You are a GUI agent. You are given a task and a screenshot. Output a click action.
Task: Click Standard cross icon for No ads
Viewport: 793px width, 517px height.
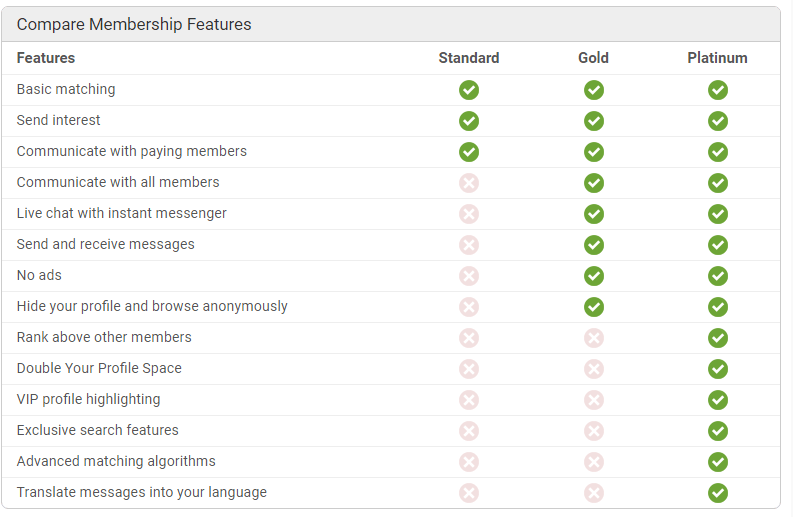click(469, 276)
